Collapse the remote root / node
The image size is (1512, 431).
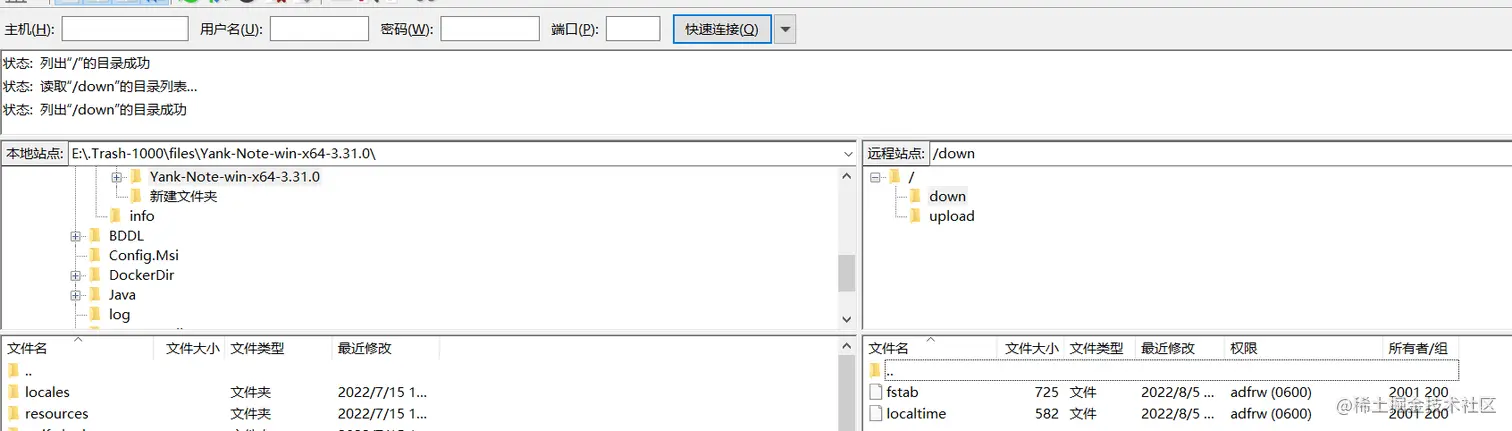click(876, 177)
